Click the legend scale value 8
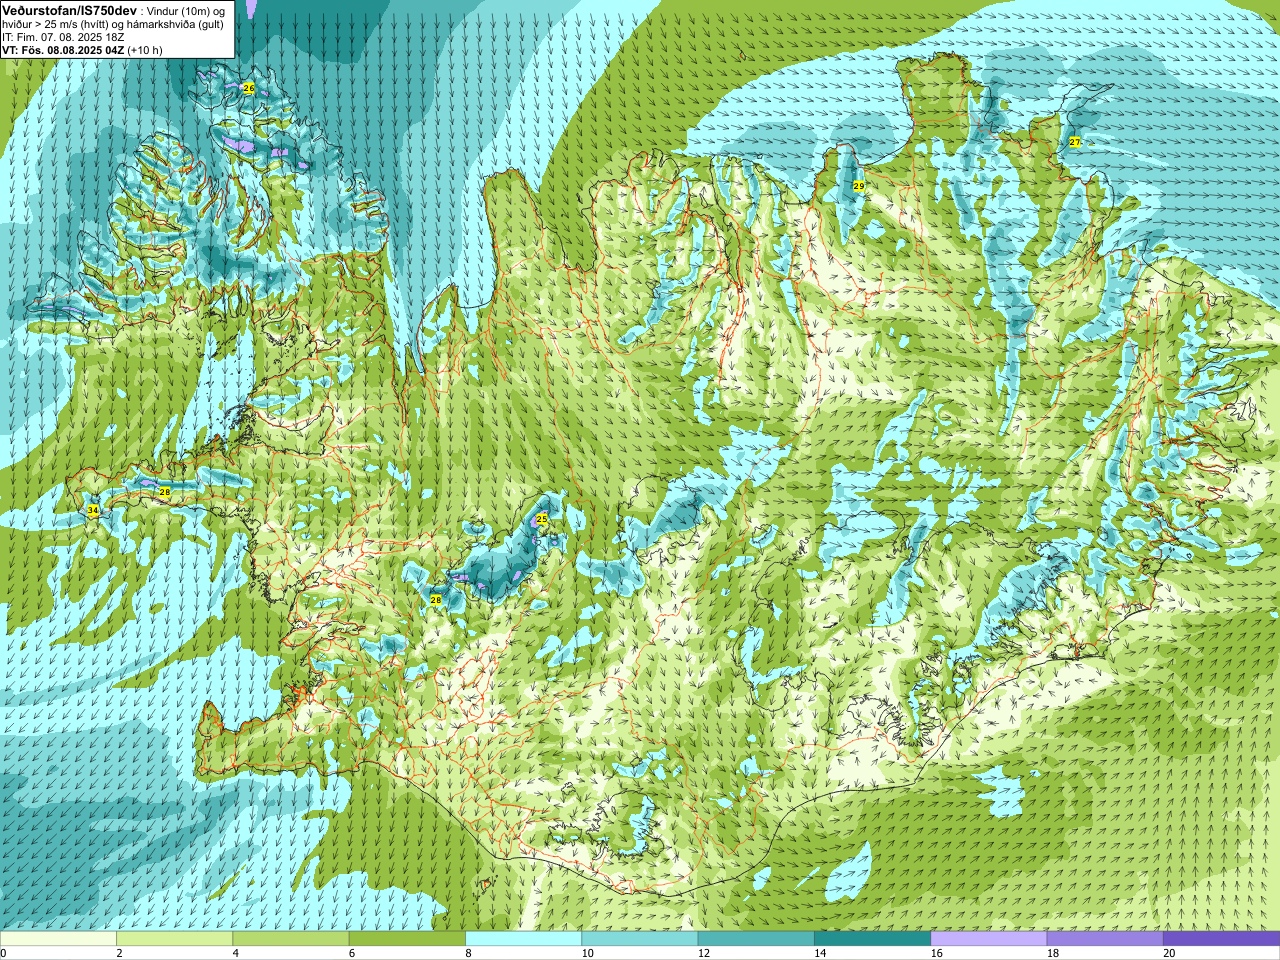 [467, 953]
